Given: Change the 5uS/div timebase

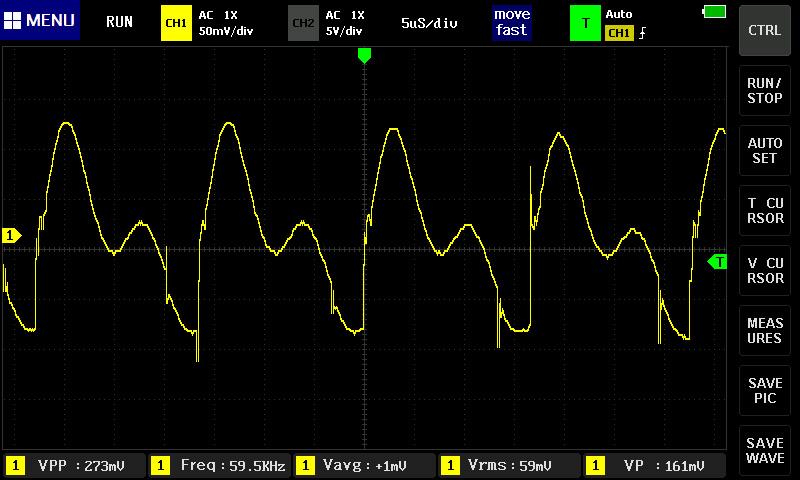Looking at the screenshot, I should [429, 23].
